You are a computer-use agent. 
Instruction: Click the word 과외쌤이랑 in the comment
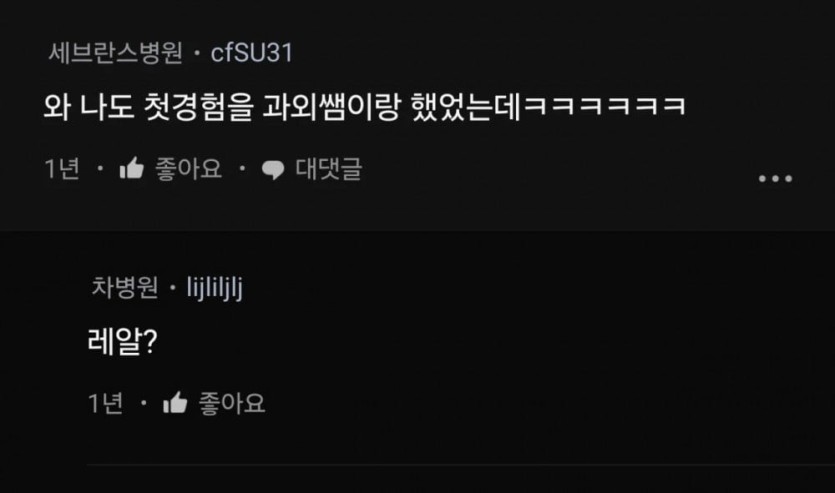pos(330,106)
